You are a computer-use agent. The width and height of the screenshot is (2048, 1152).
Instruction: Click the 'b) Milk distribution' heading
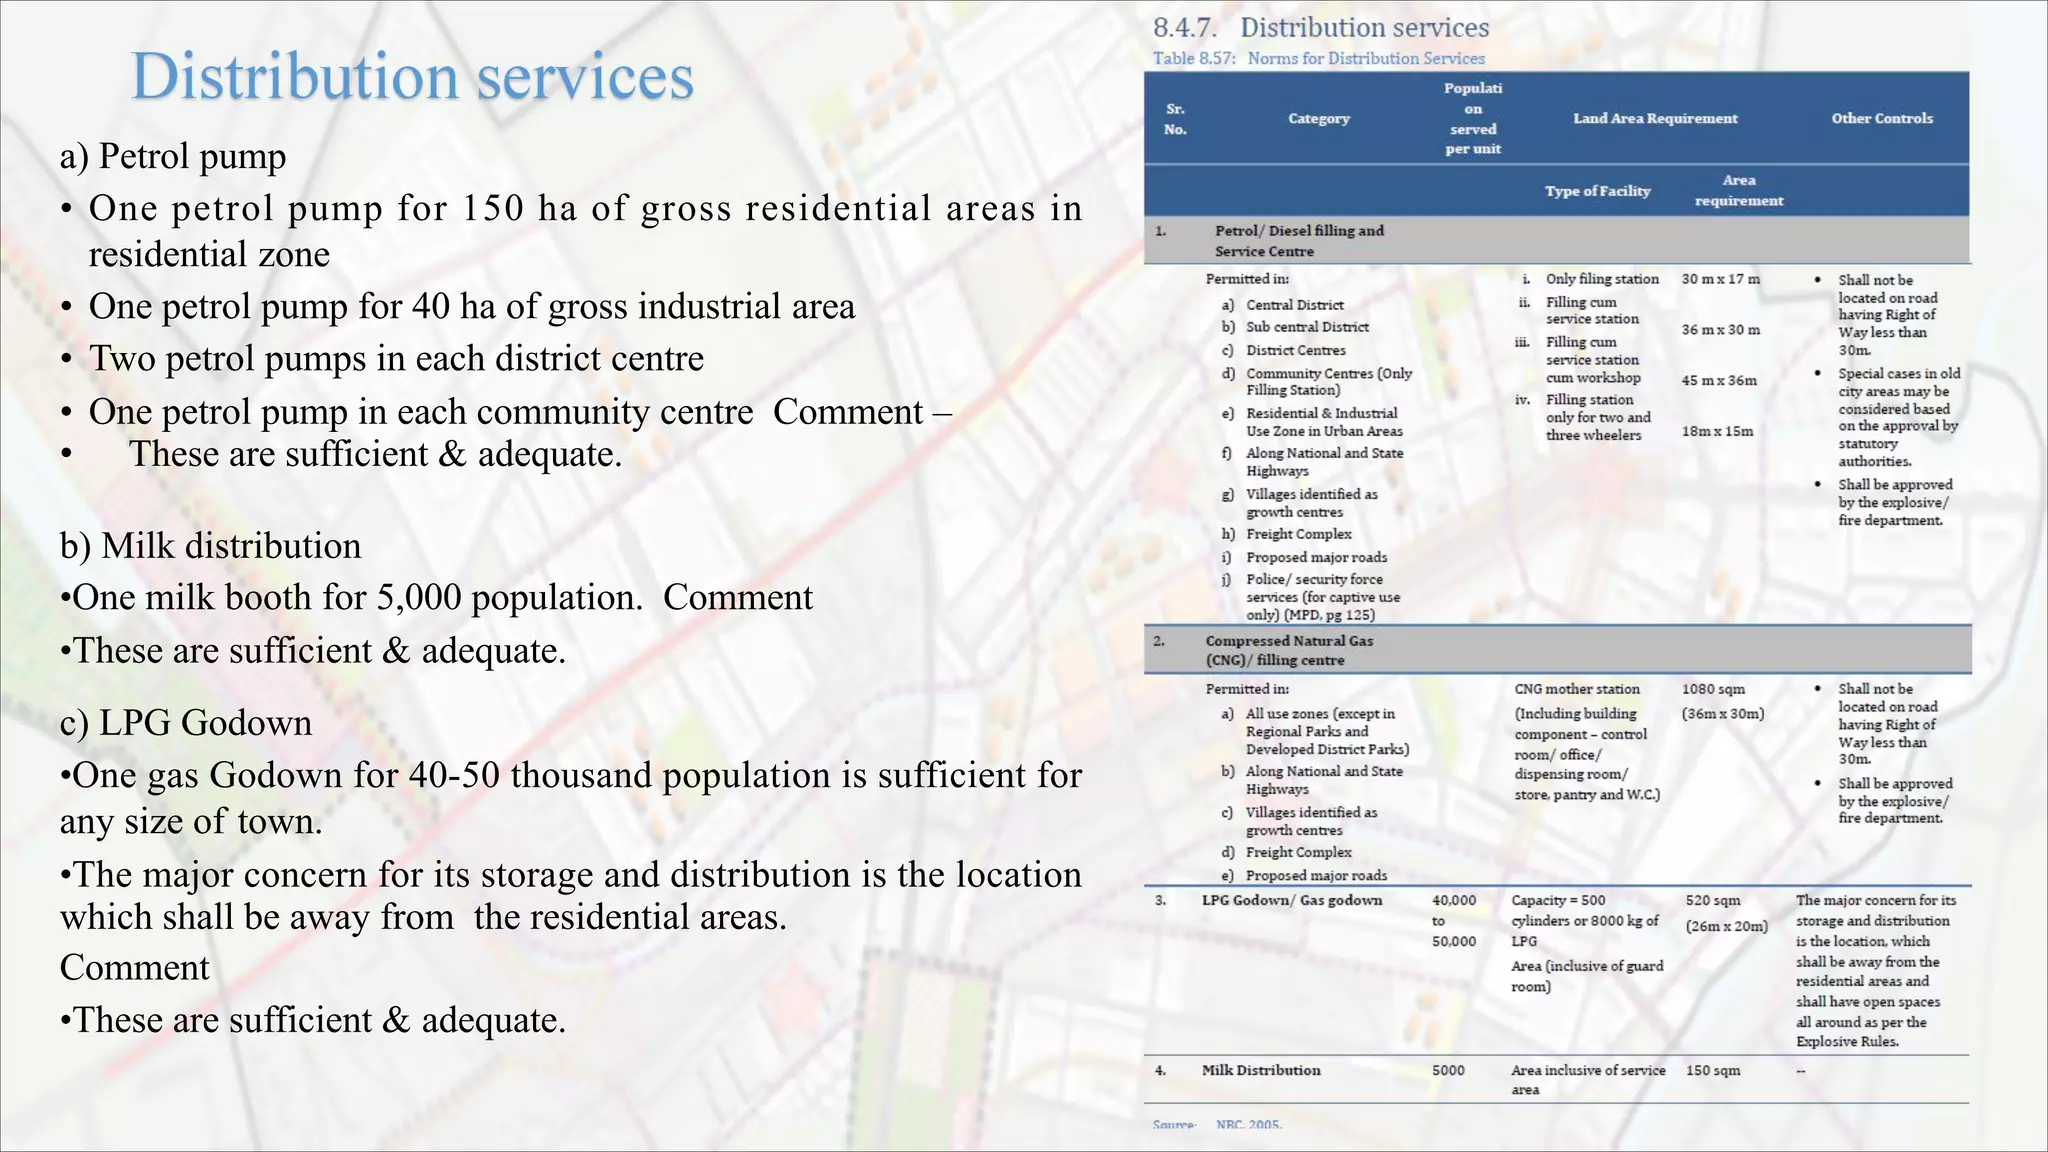tap(210, 546)
